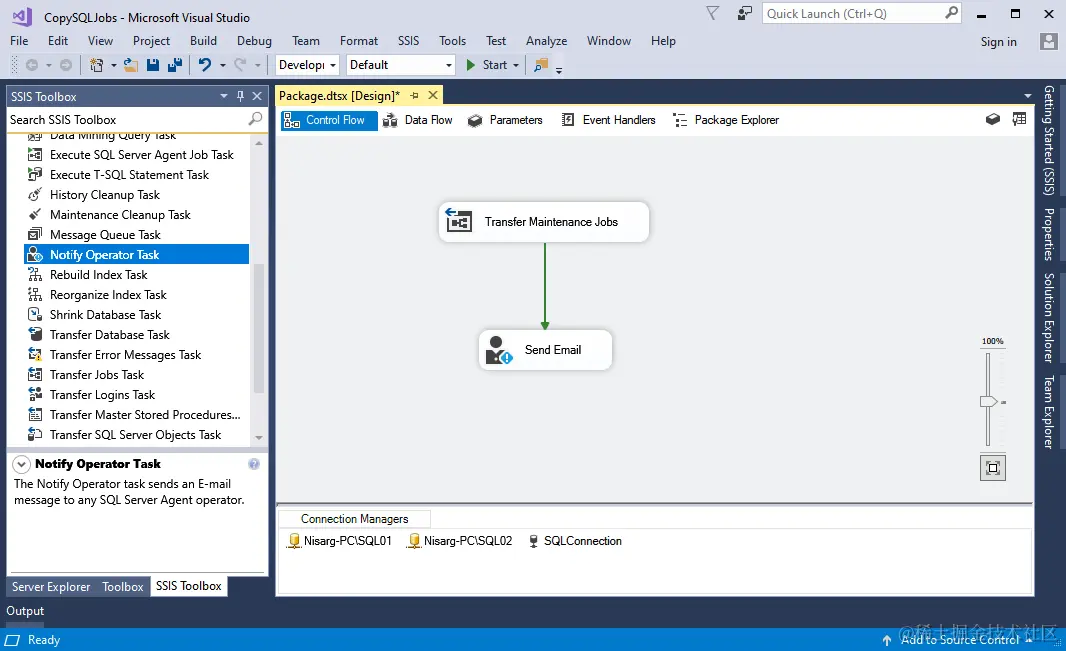Toggle auto-hide pin on SSIS Toolbox panel
Viewport: 1066px width, 651px height.
(240, 96)
